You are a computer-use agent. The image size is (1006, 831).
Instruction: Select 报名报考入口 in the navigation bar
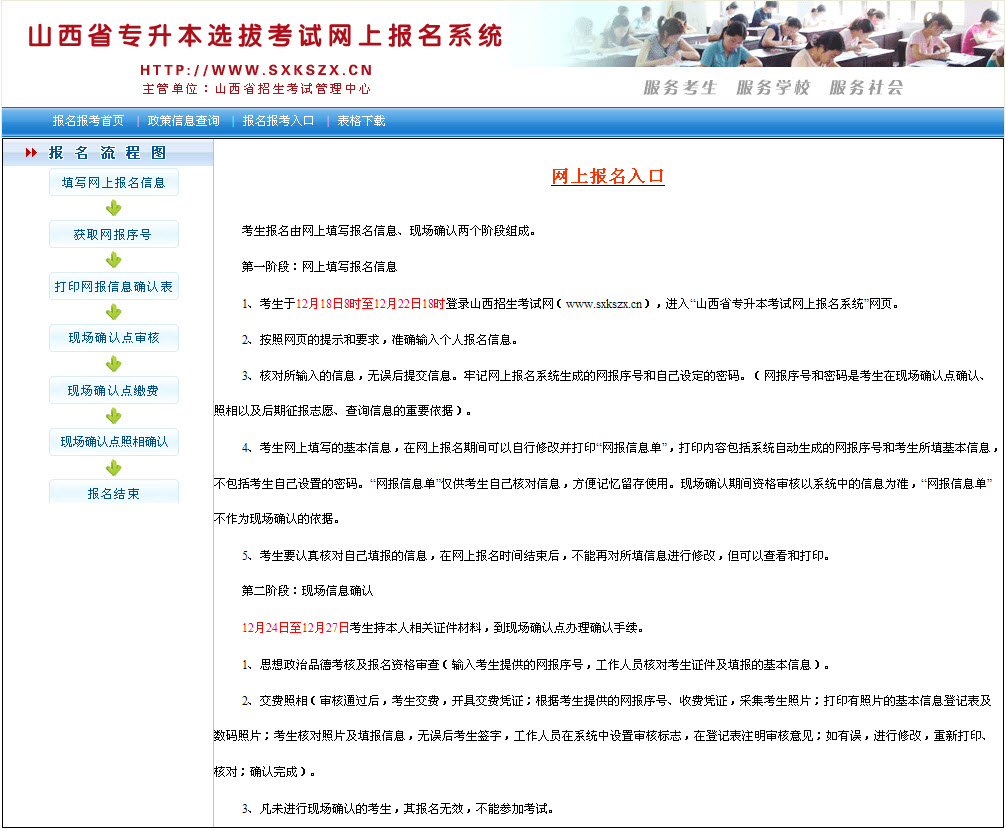[278, 121]
